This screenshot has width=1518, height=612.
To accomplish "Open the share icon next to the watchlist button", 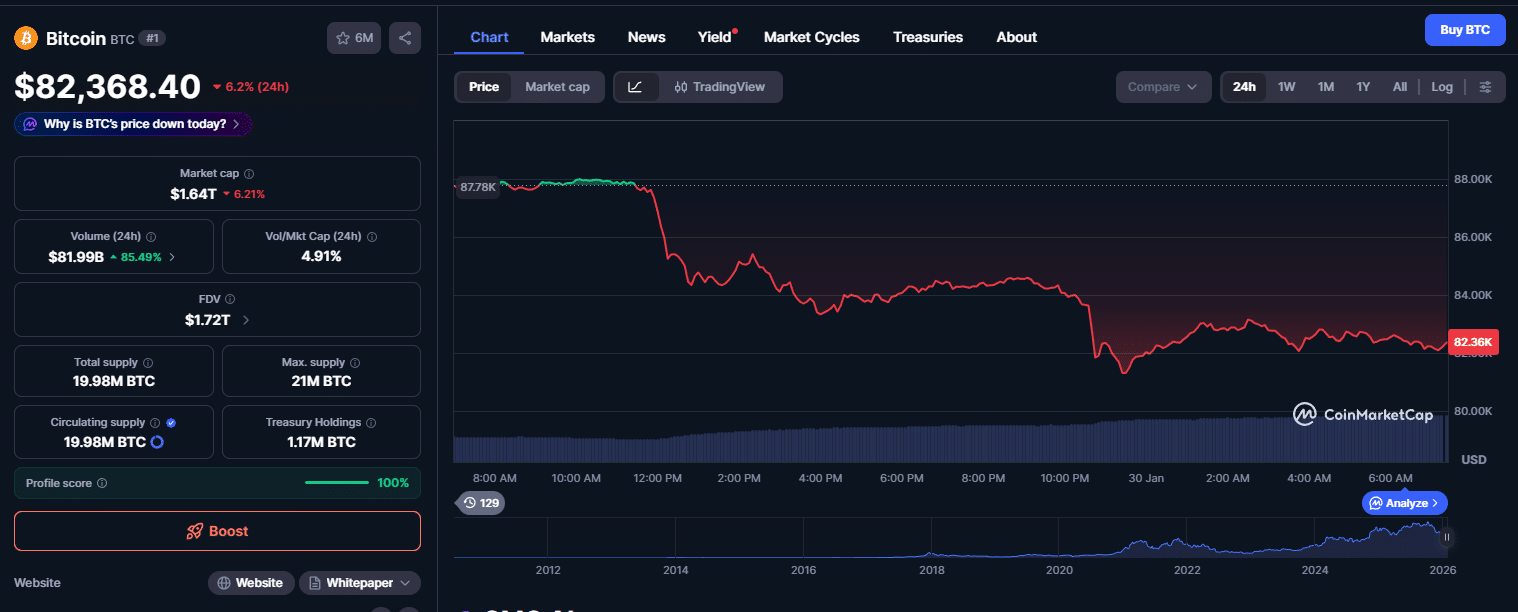I will 405,36.
